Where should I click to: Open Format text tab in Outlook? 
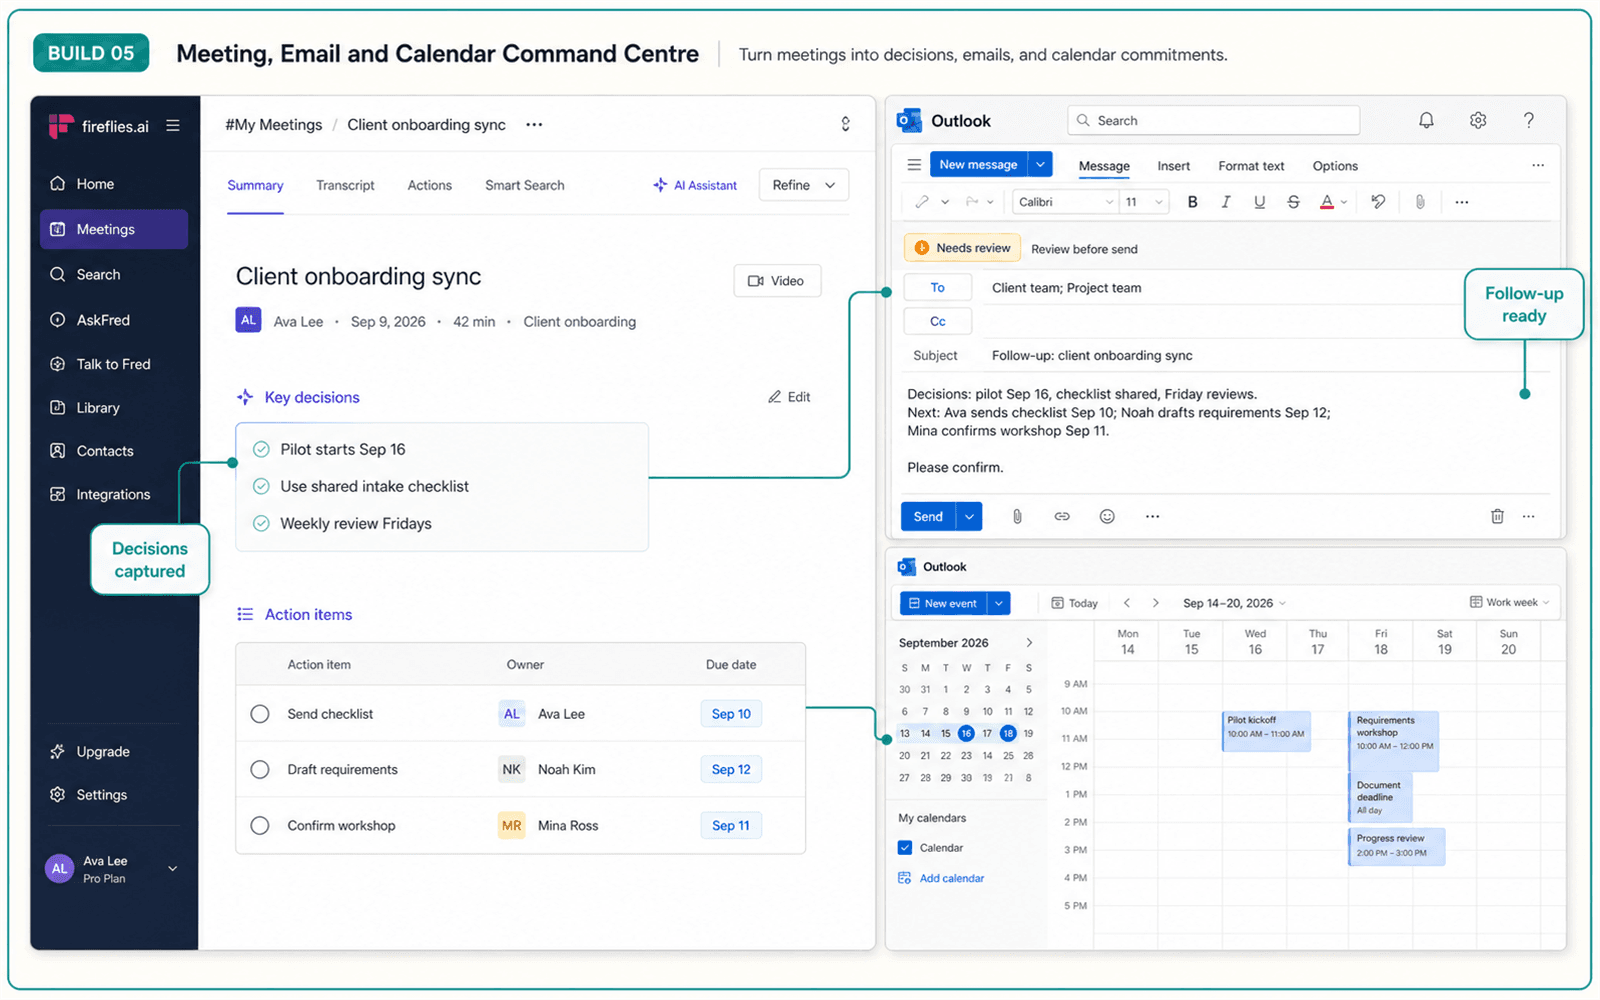[1251, 166]
